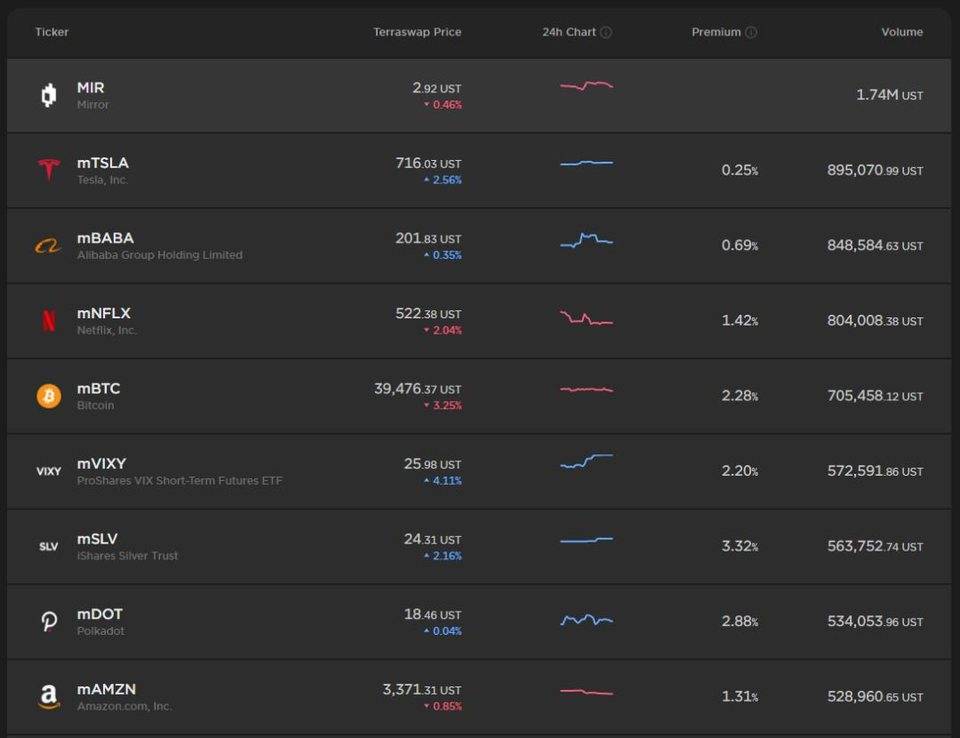
Task: Click the Tesla logo icon
Action: pyautogui.click(x=49, y=170)
